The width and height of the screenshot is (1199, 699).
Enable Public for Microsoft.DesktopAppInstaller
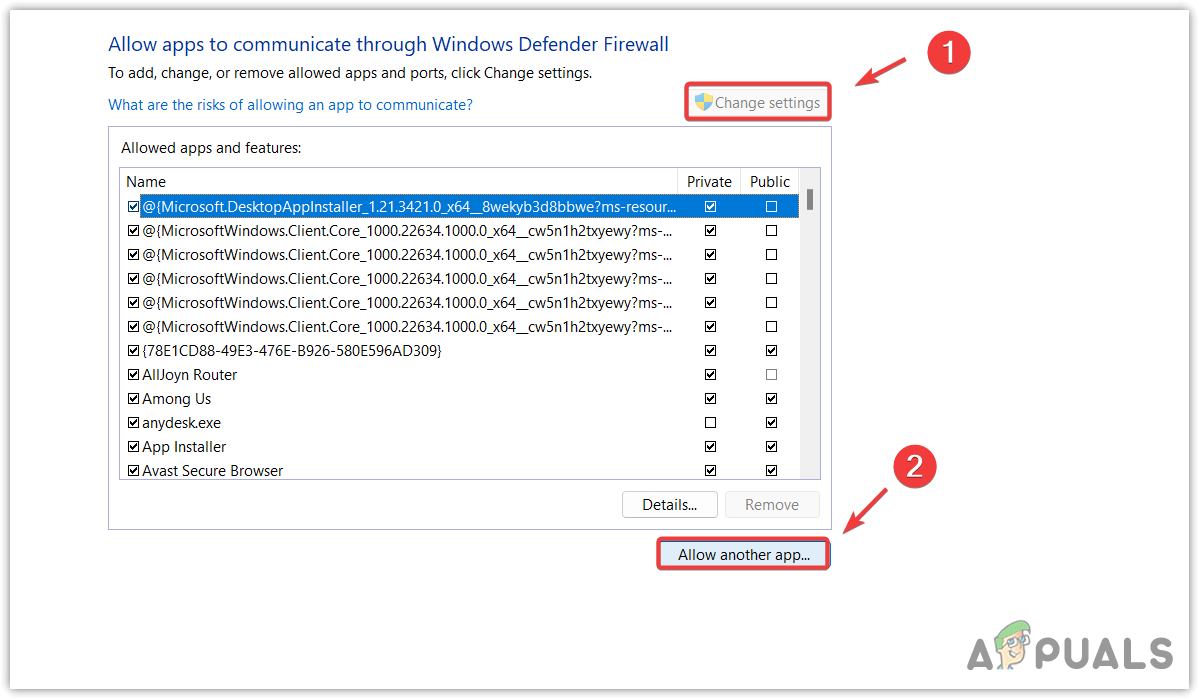(x=772, y=206)
